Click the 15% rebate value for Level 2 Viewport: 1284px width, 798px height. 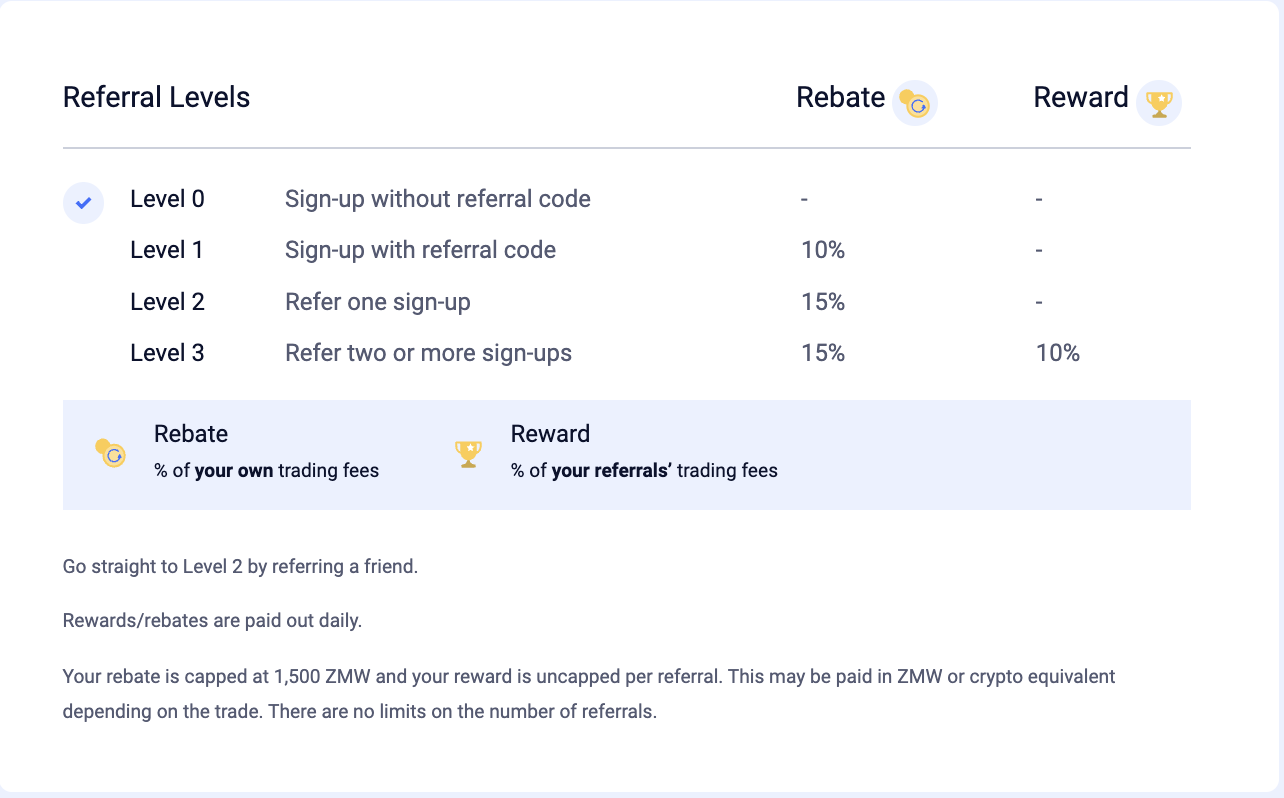coord(823,302)
